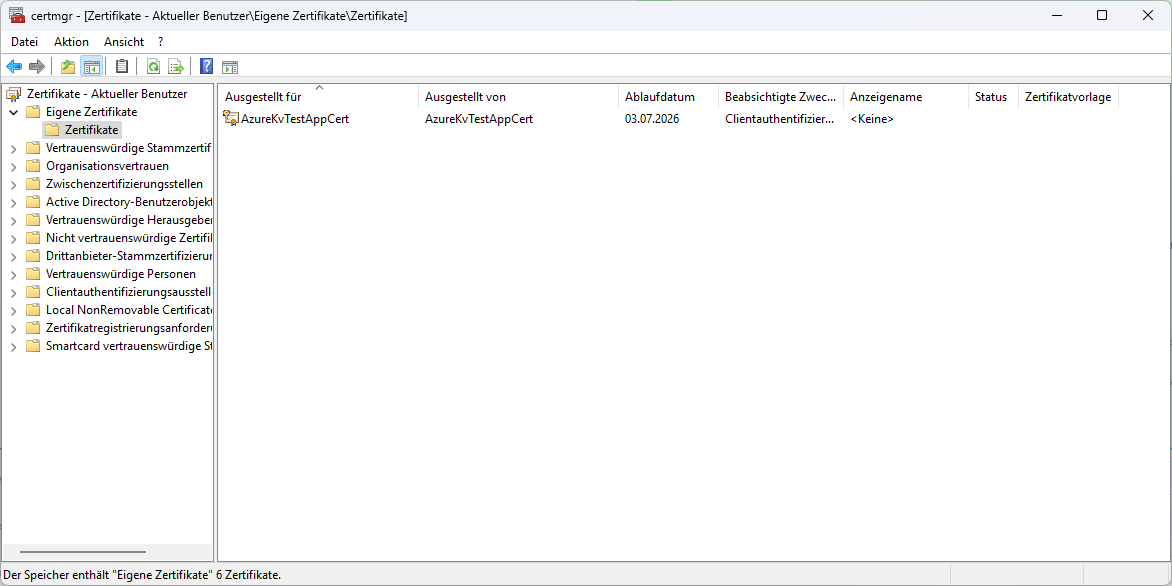Open Help via blue question mark icon

click(206, 67)
